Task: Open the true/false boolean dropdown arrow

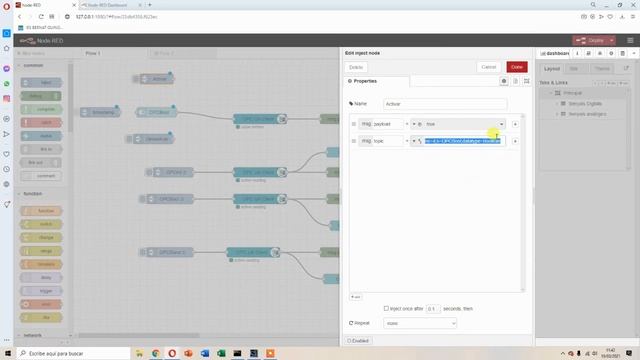Action: pyautogui.click(x=501, y=124)
